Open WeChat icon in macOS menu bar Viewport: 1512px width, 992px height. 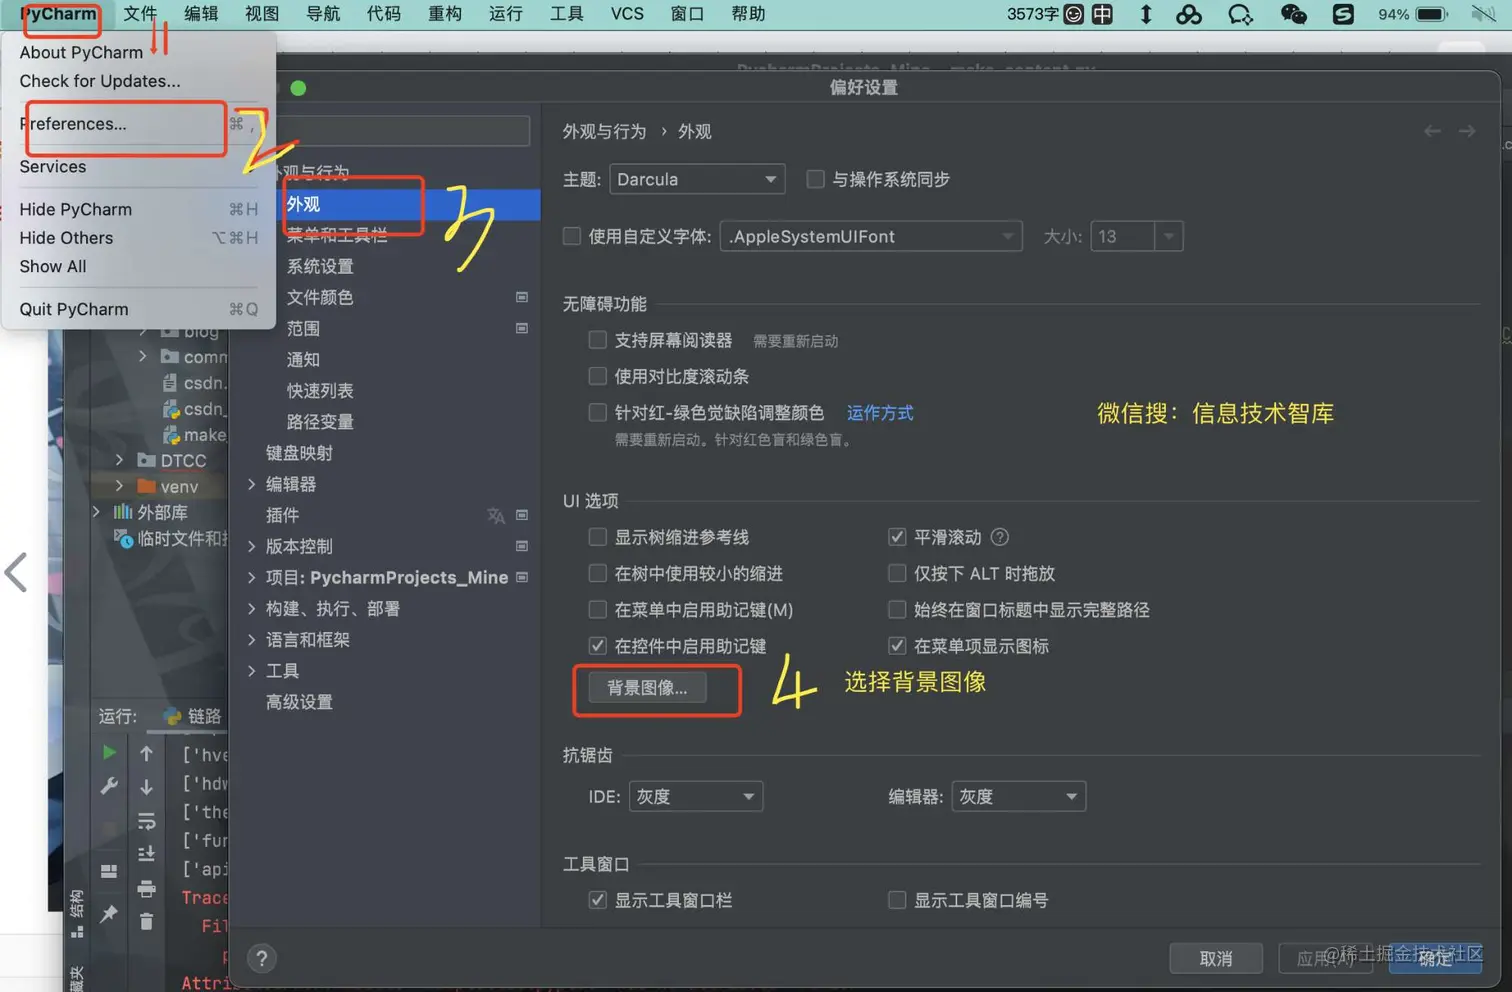(x=1293, y=14)
